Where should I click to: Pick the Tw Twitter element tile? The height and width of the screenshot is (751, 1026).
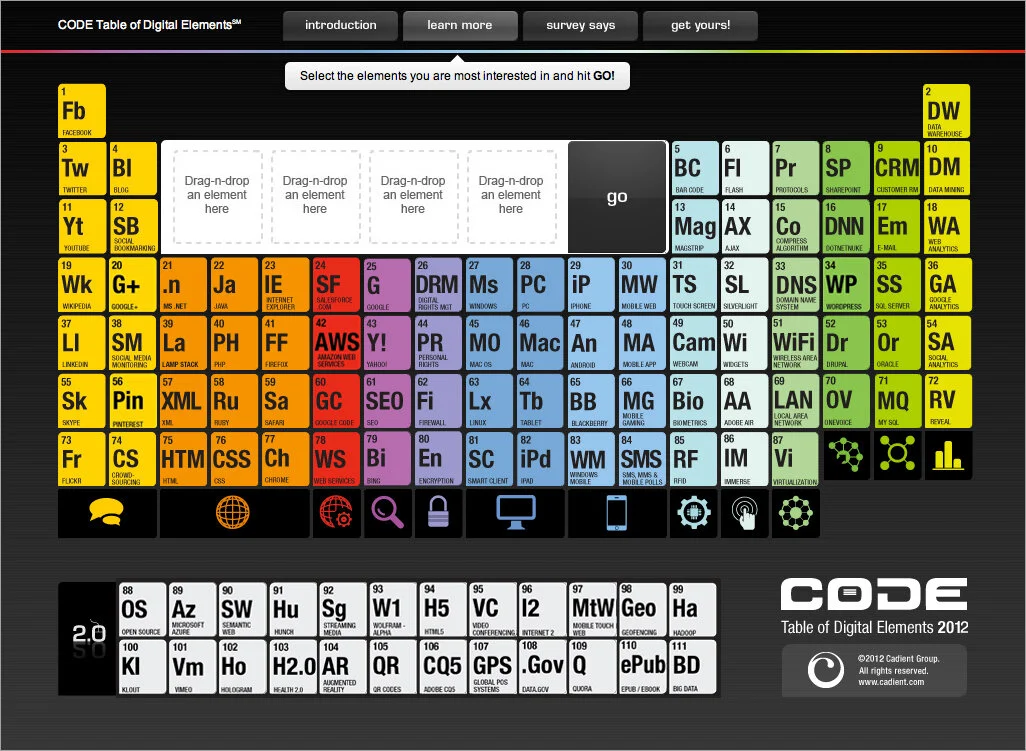(82, 168)
